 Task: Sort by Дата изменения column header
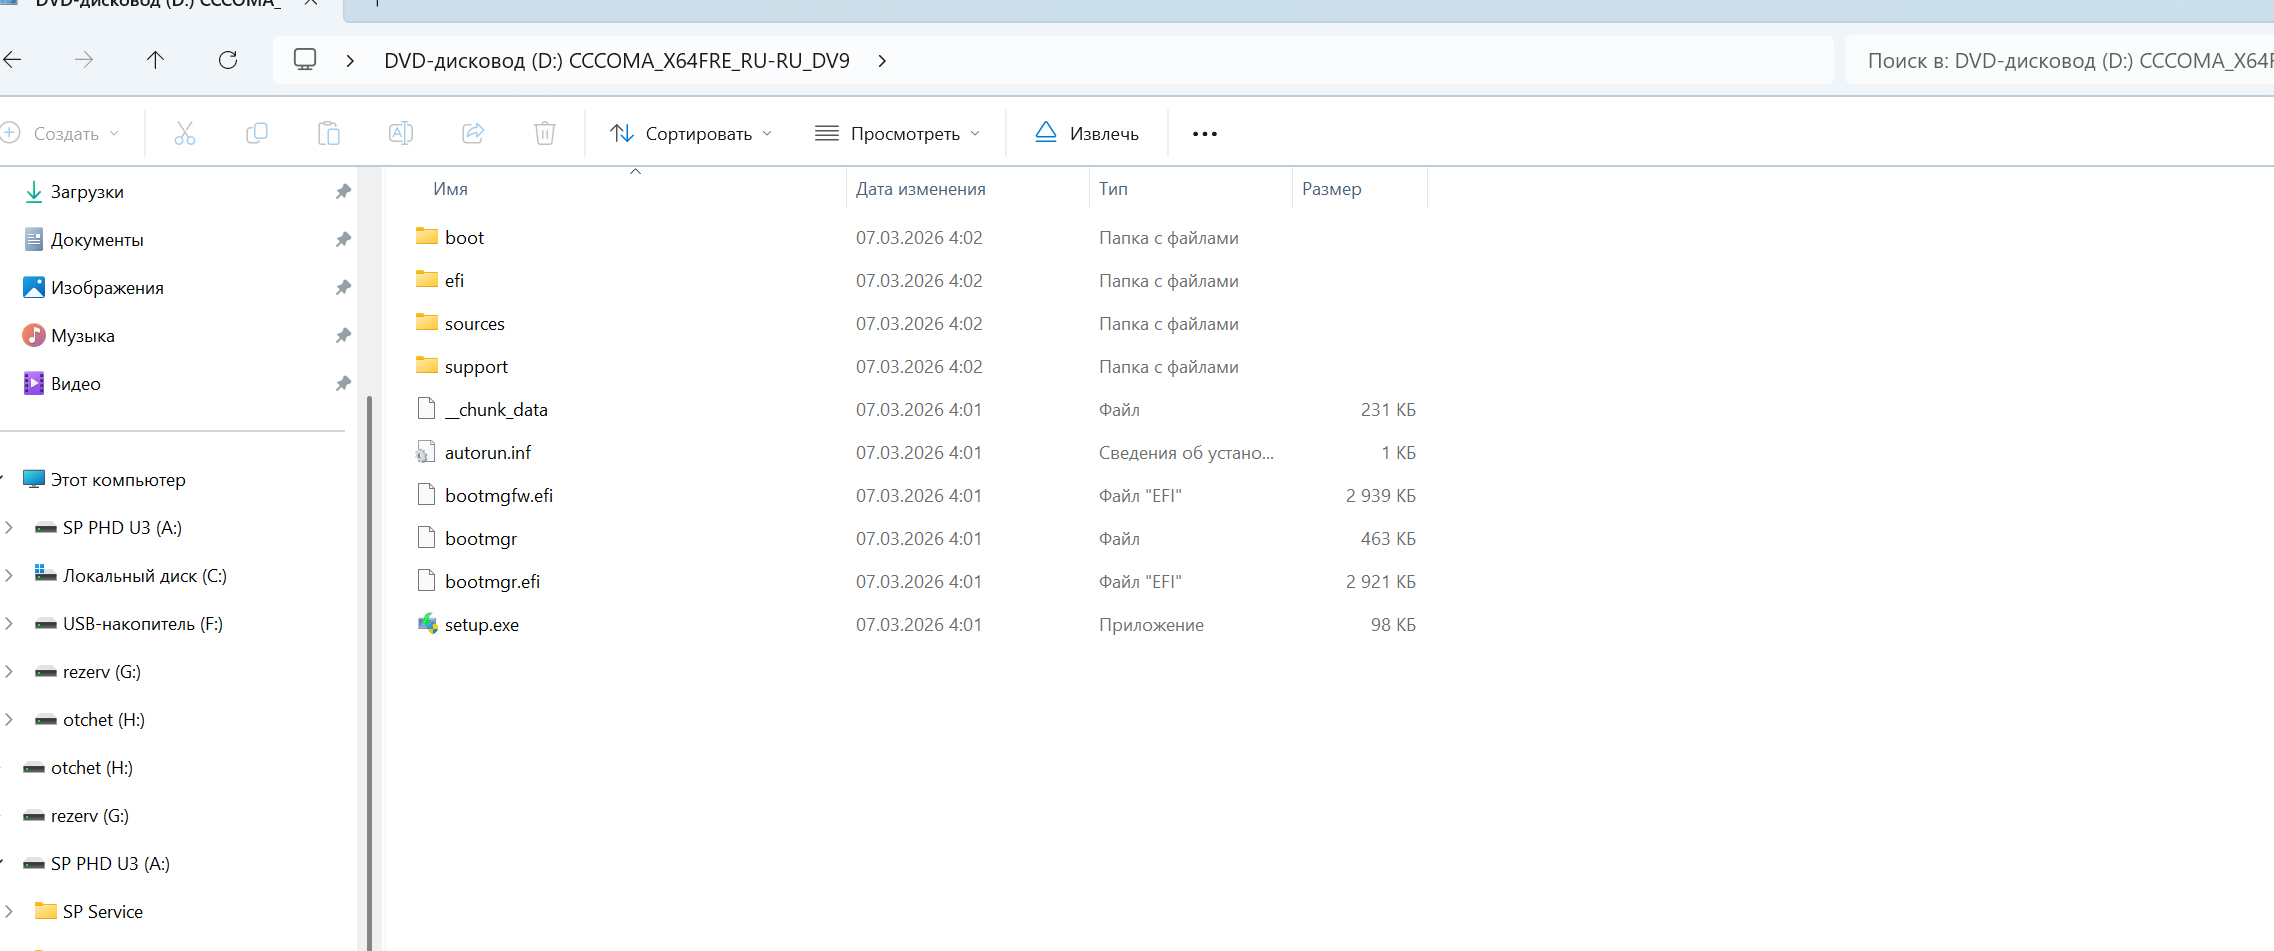coord(921,189)
